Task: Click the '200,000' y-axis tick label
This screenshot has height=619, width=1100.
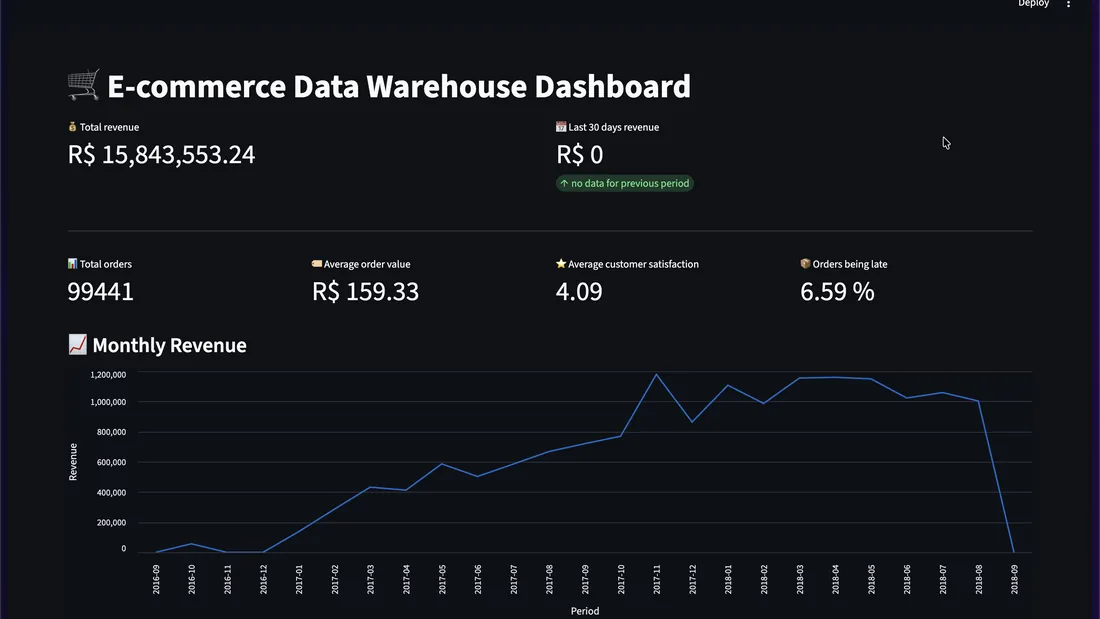Action: pos(112,522)
